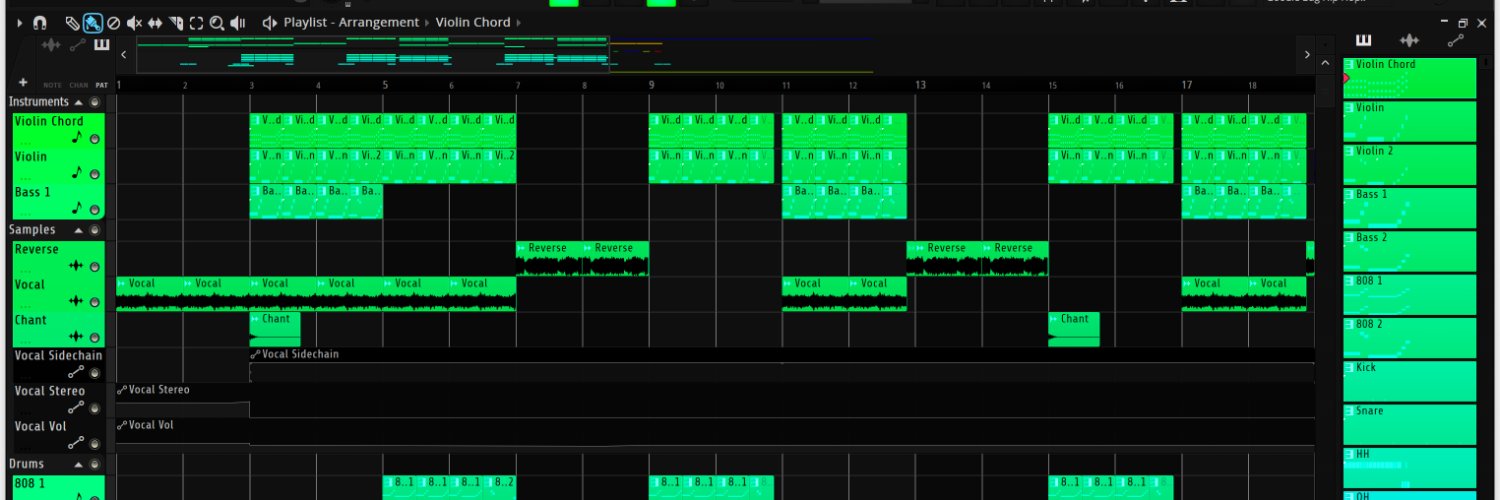The height and width of the screenshot is (500, 1500).
Task: Toggle the magnet snap option
Action: 40,22
